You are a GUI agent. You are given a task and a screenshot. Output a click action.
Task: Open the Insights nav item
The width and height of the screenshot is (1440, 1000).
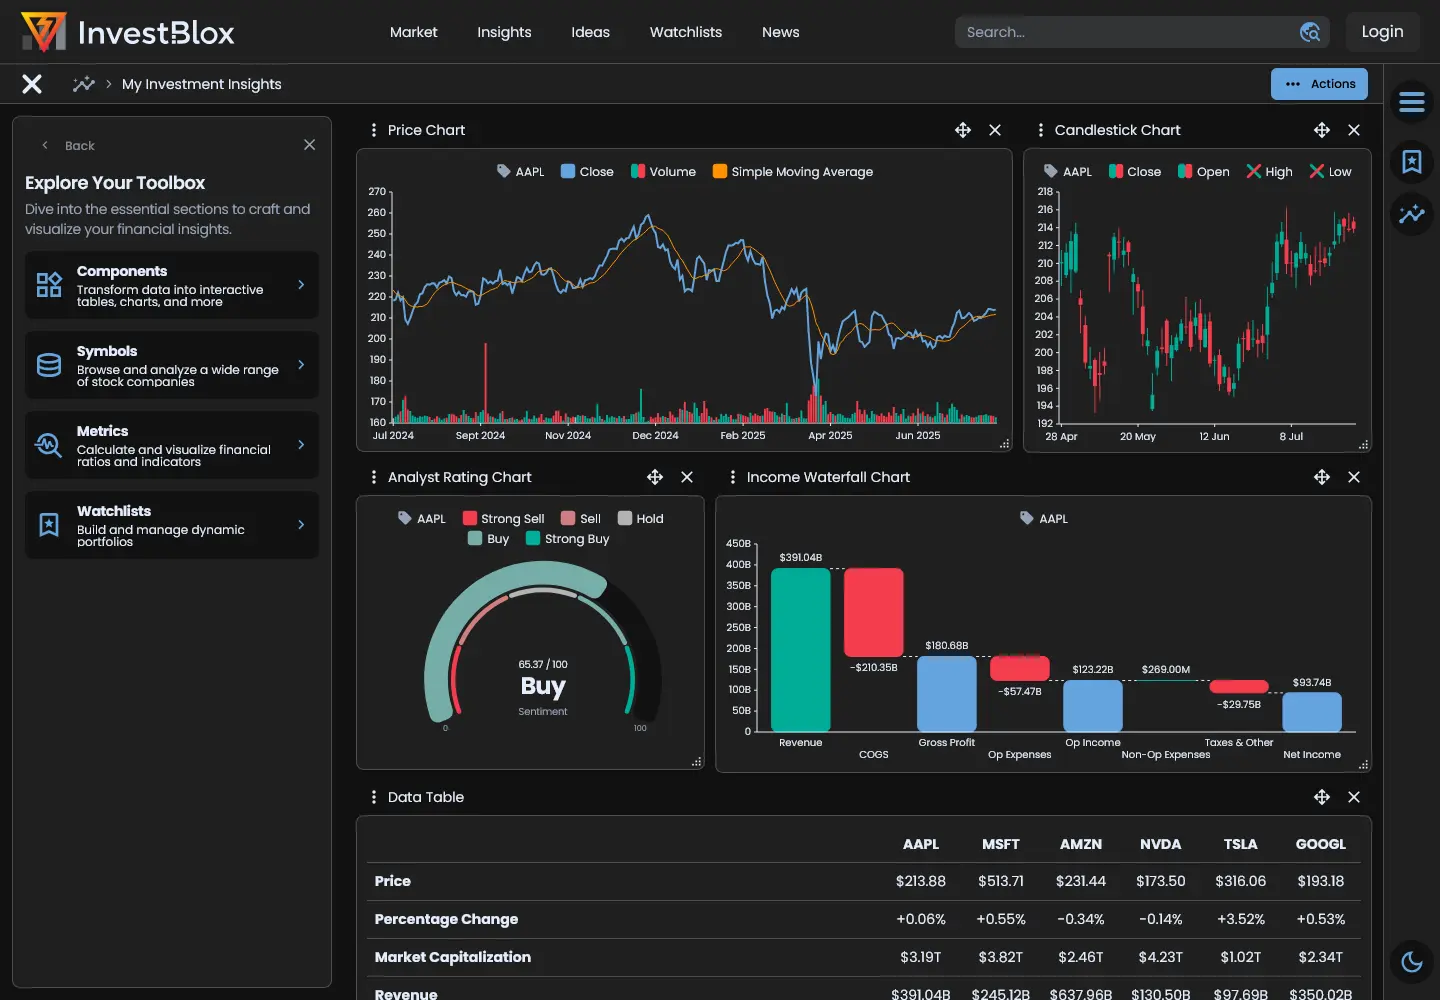pyautogui.click(x=504, y=32)
